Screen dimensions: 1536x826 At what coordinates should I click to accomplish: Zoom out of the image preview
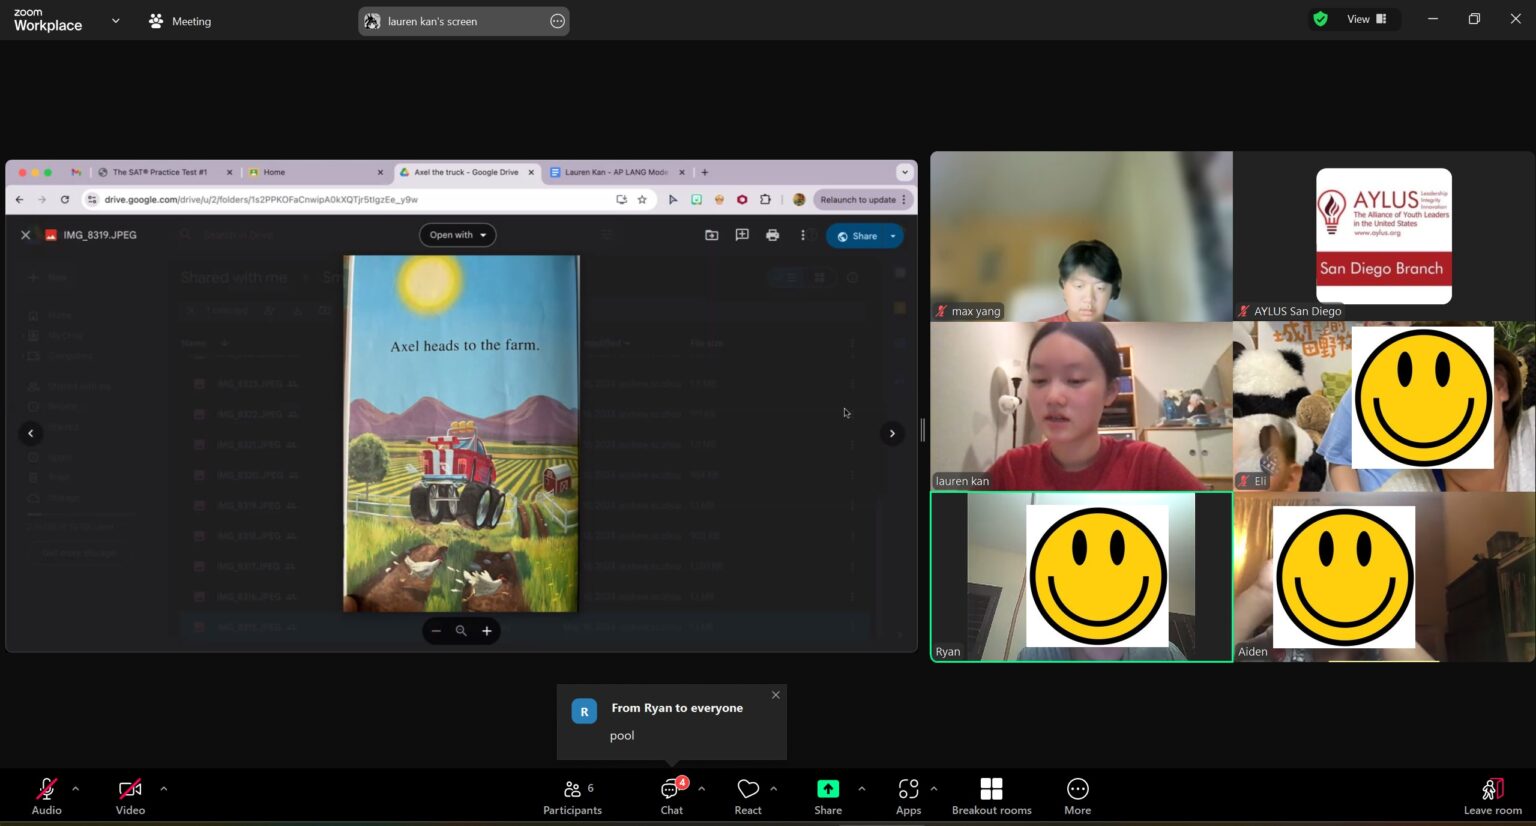coord(436,631)
